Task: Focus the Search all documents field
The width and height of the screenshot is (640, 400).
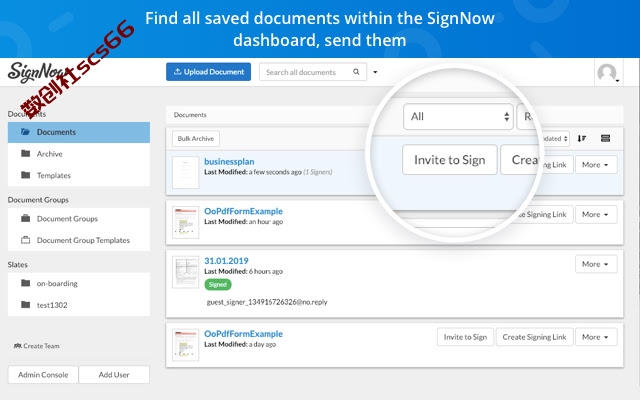Action: pyautogui.click(x=313, y=72)
